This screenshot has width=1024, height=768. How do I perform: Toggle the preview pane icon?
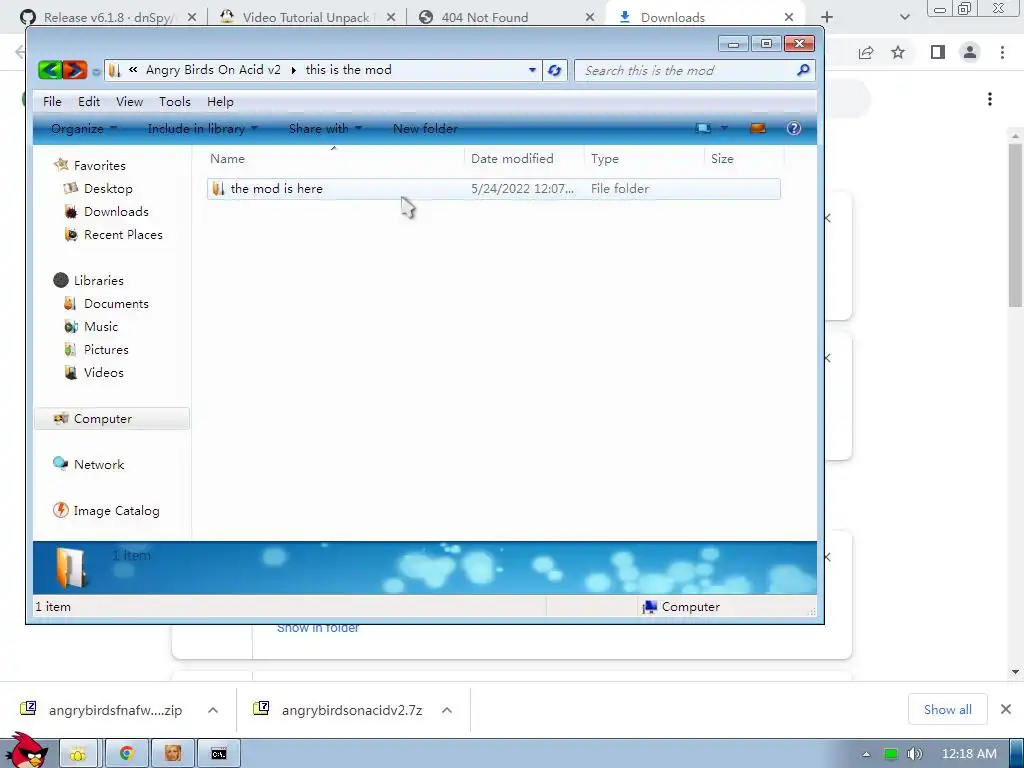(758, 129)
